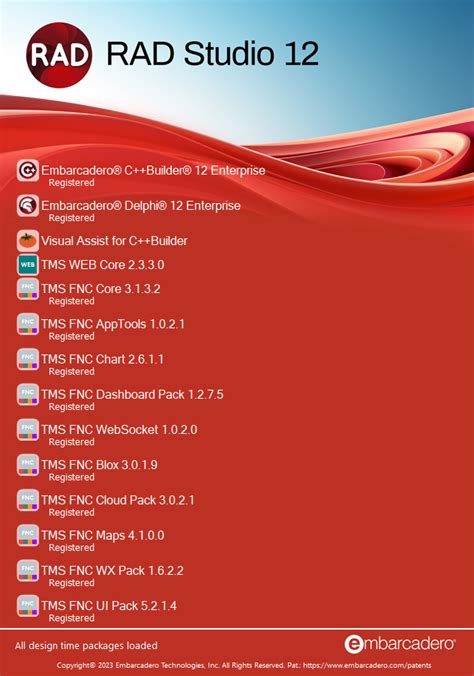
Task: Click the text Embarcadero C++Builder 12 Enterprise
Action: click(x=153, y=170)
